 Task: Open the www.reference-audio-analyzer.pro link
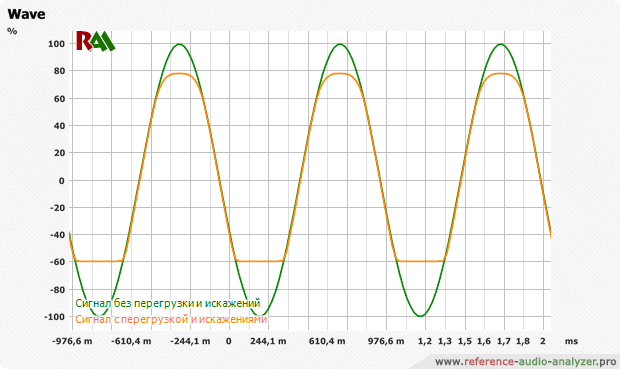pyautogui.click(x=525, y=361)
